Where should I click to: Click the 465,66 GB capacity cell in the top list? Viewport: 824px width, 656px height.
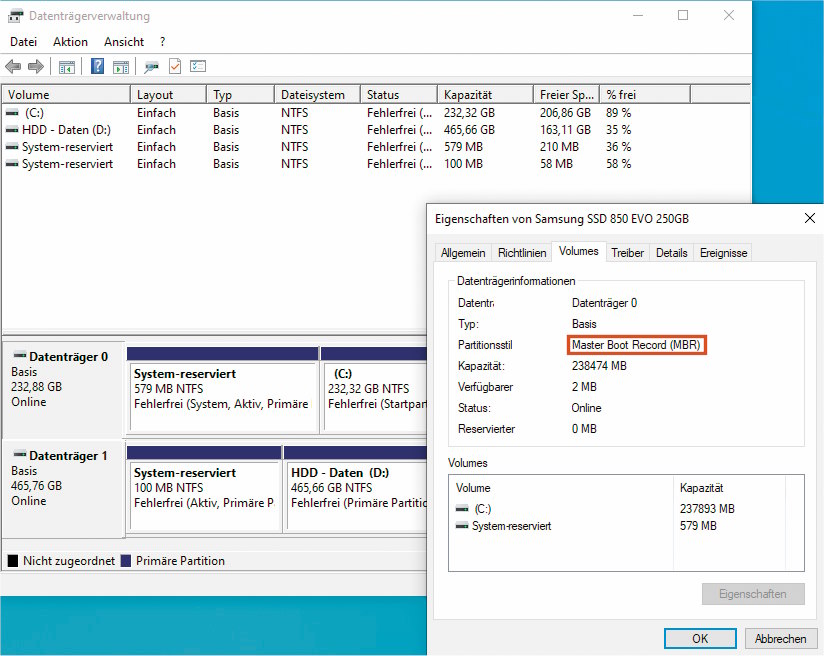pyautogui.click(x=469, y=130)
